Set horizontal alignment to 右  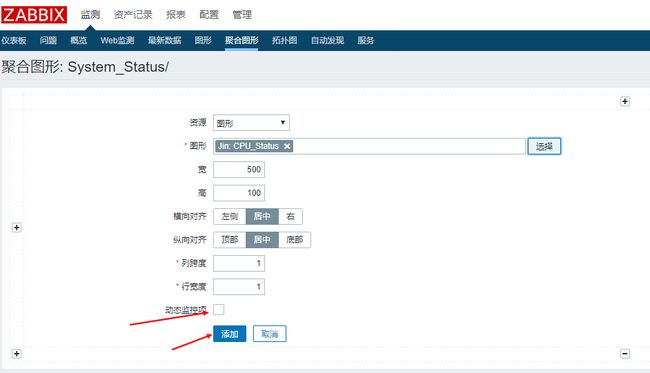291,216
